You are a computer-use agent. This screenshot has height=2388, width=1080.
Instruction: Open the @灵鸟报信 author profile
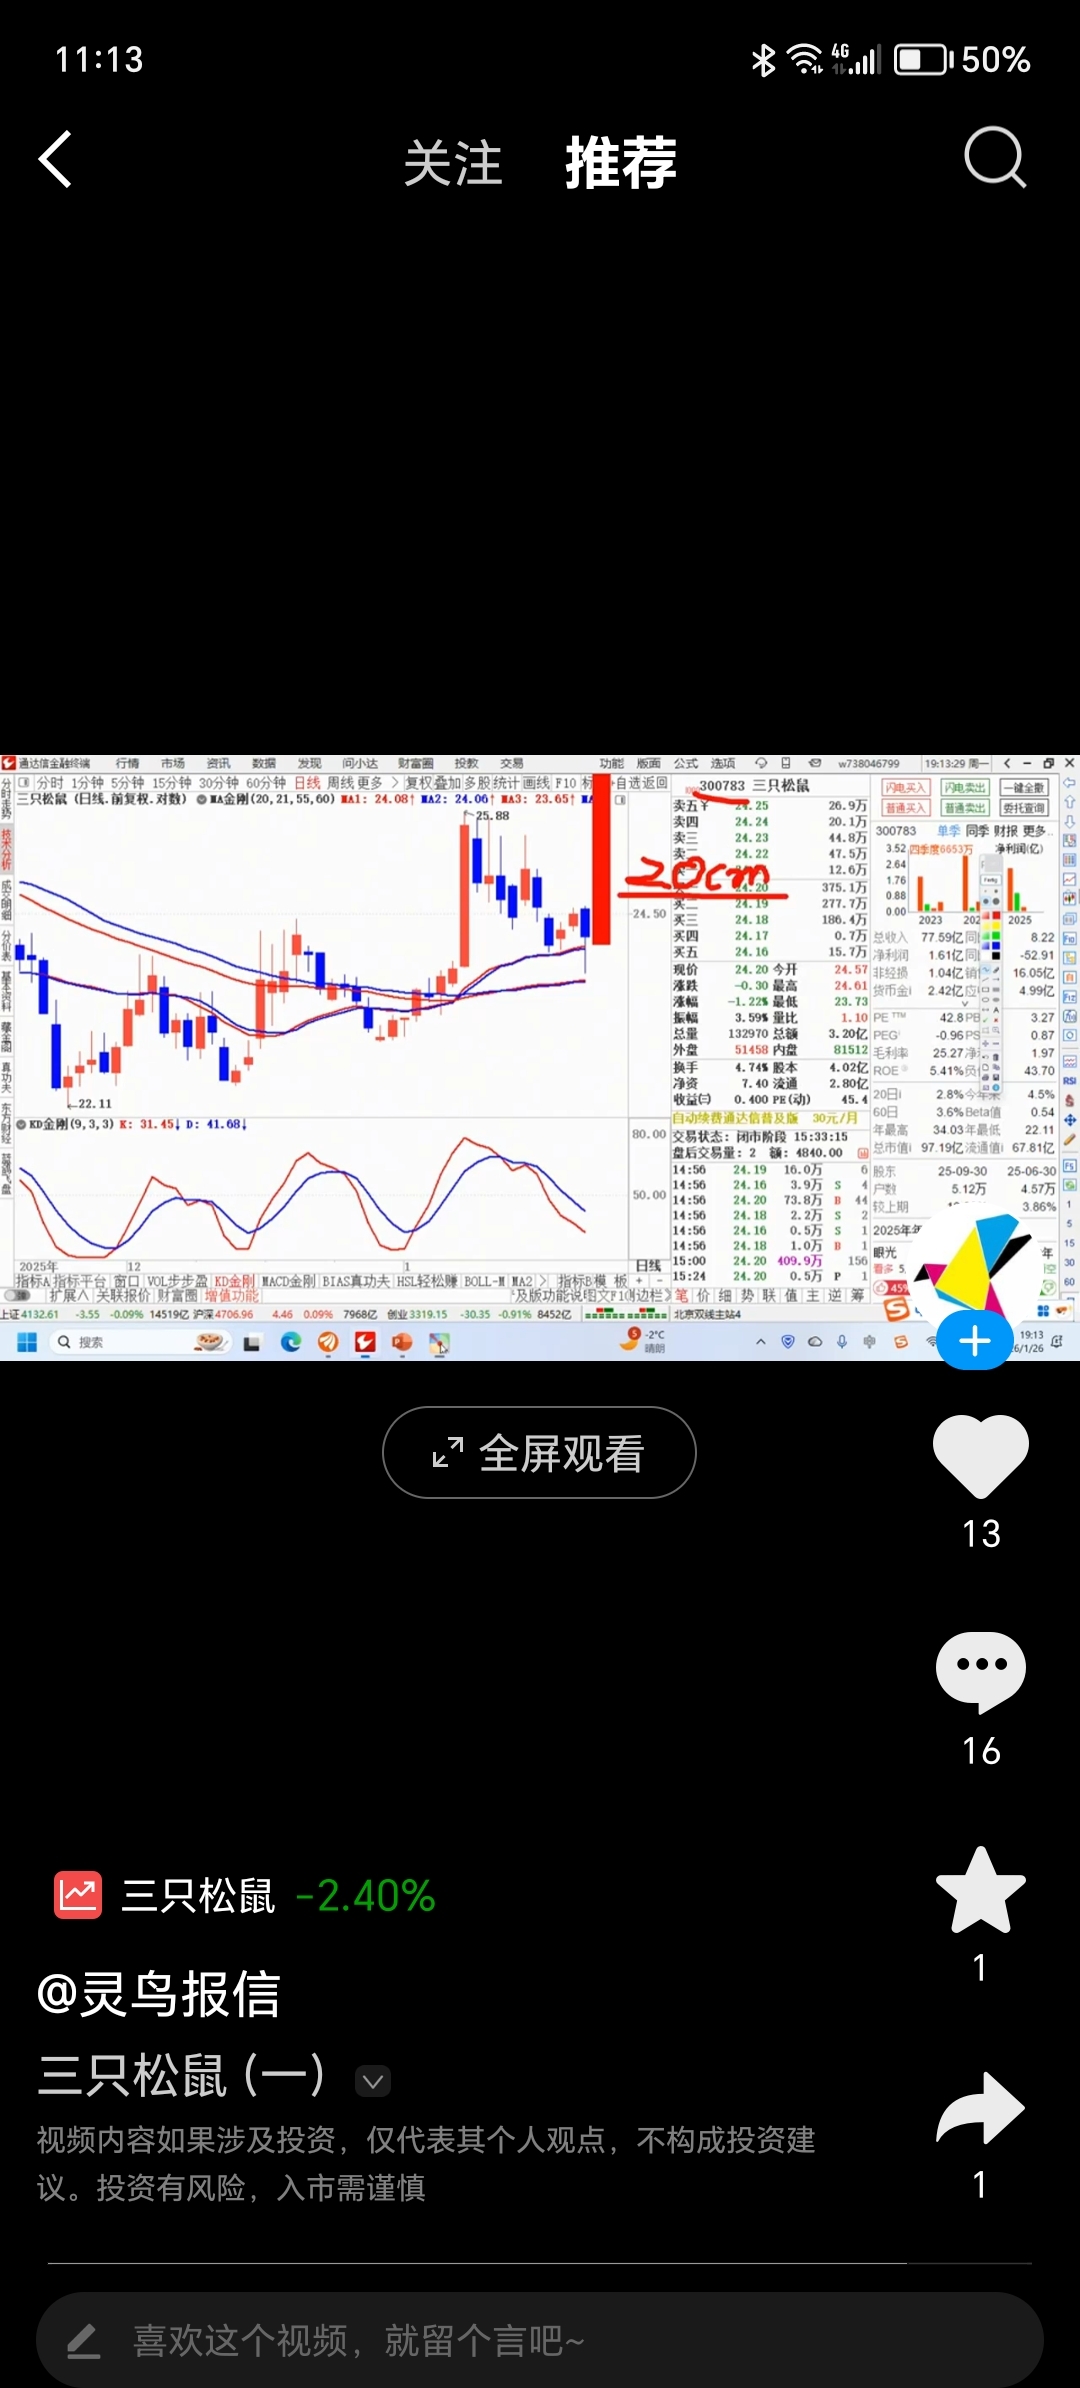(158, 1994)
